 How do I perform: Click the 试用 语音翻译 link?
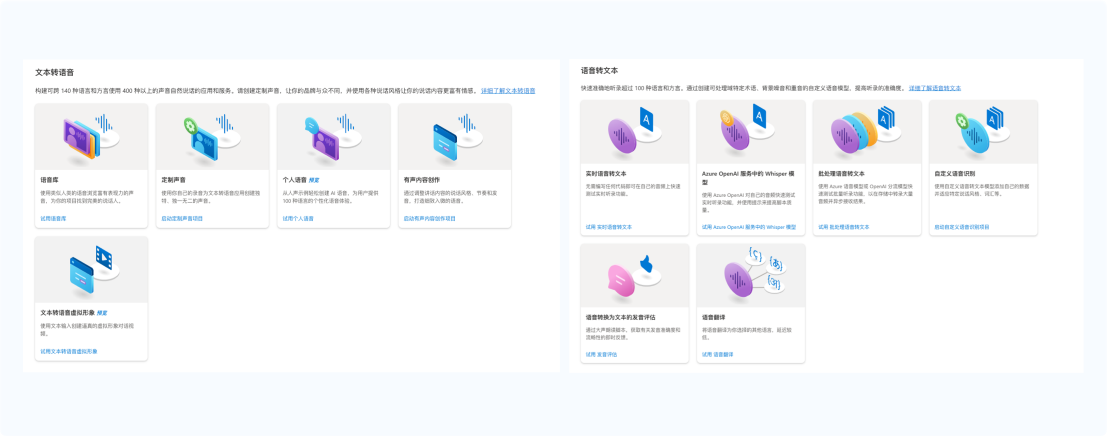(717, 354)
